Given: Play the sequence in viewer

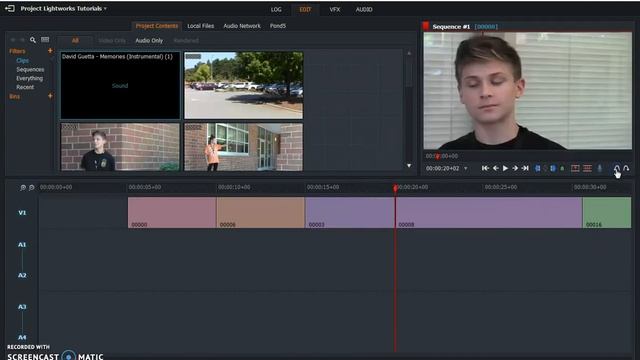Looking at the screenshot, I should tap(505, 168).
